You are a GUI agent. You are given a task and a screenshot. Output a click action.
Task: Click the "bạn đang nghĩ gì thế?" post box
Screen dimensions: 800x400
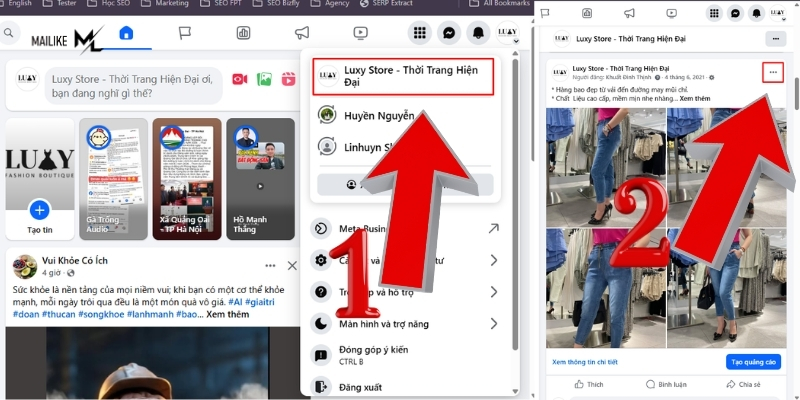click(x=134, y=86)
